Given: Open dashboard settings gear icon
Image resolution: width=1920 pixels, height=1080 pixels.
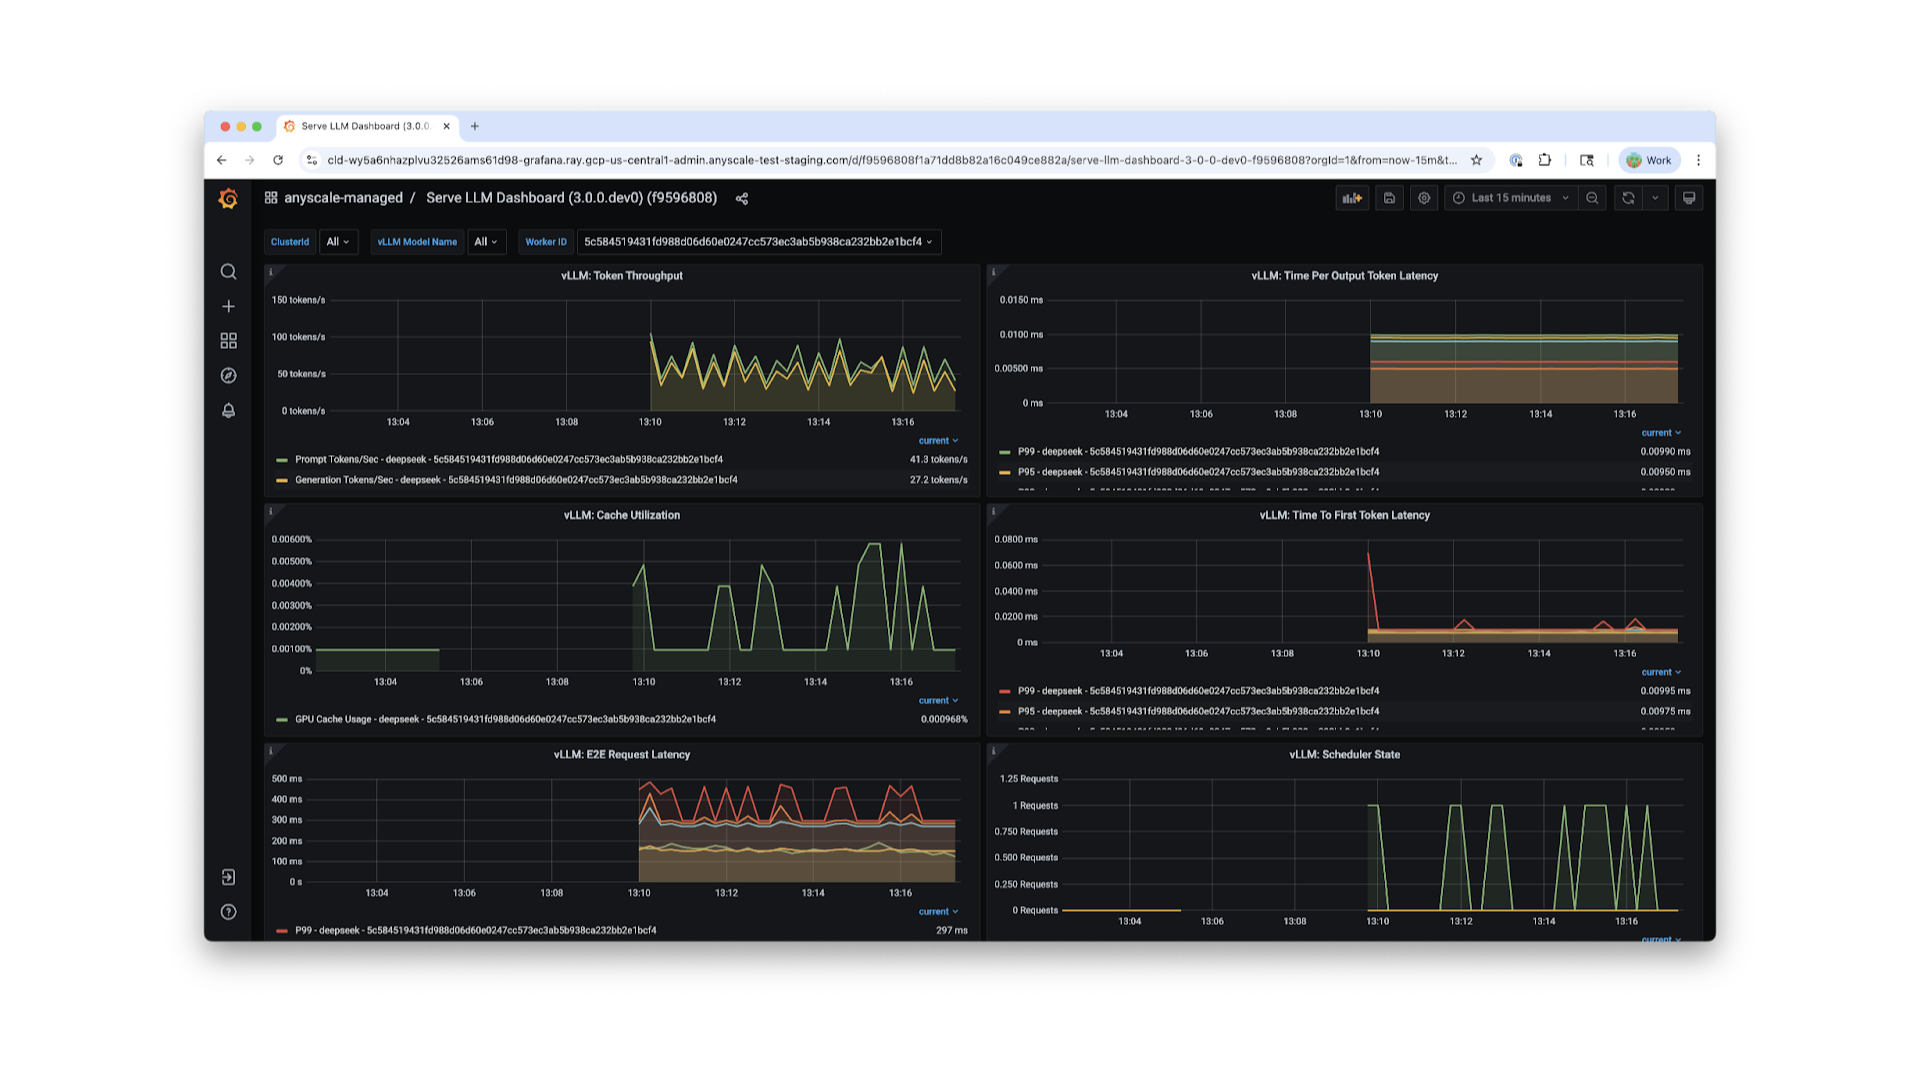Looking at the screenshot, I should click(x=1424, y=198).
